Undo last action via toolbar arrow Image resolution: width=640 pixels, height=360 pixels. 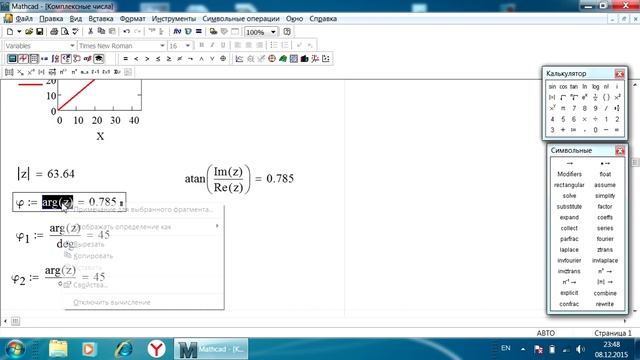[127, 31]
